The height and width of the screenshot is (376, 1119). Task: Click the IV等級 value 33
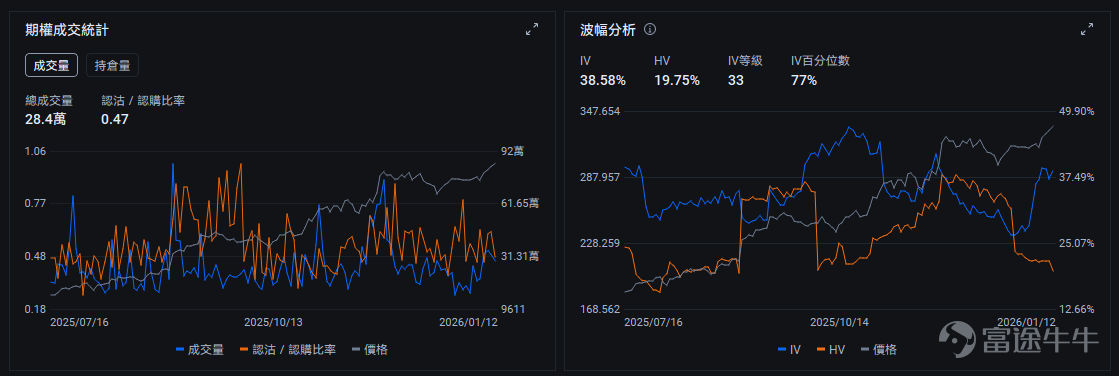tap(736, 81)
